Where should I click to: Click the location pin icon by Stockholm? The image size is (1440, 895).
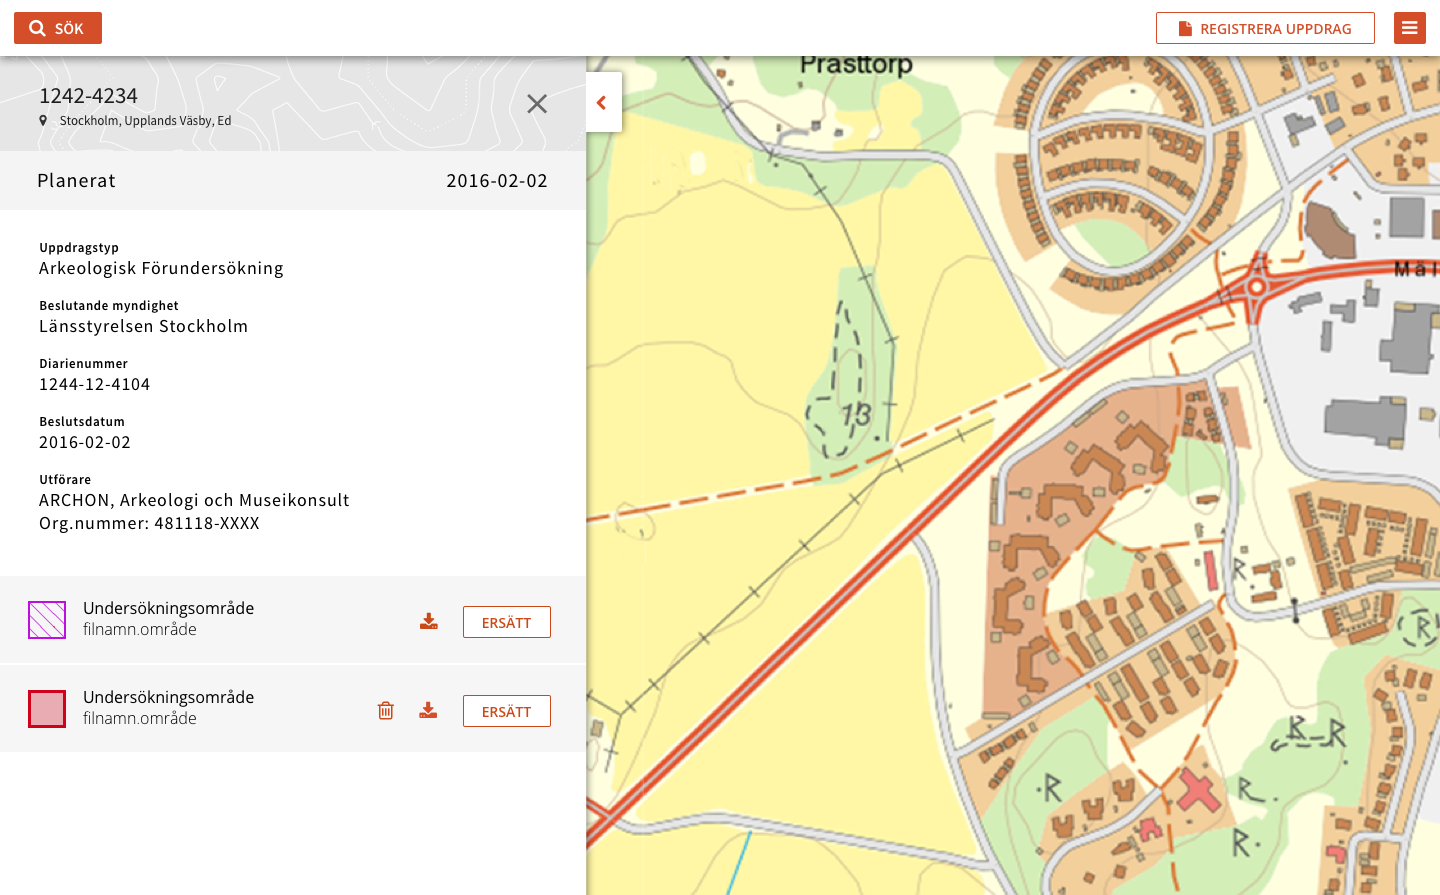(43, 121)
